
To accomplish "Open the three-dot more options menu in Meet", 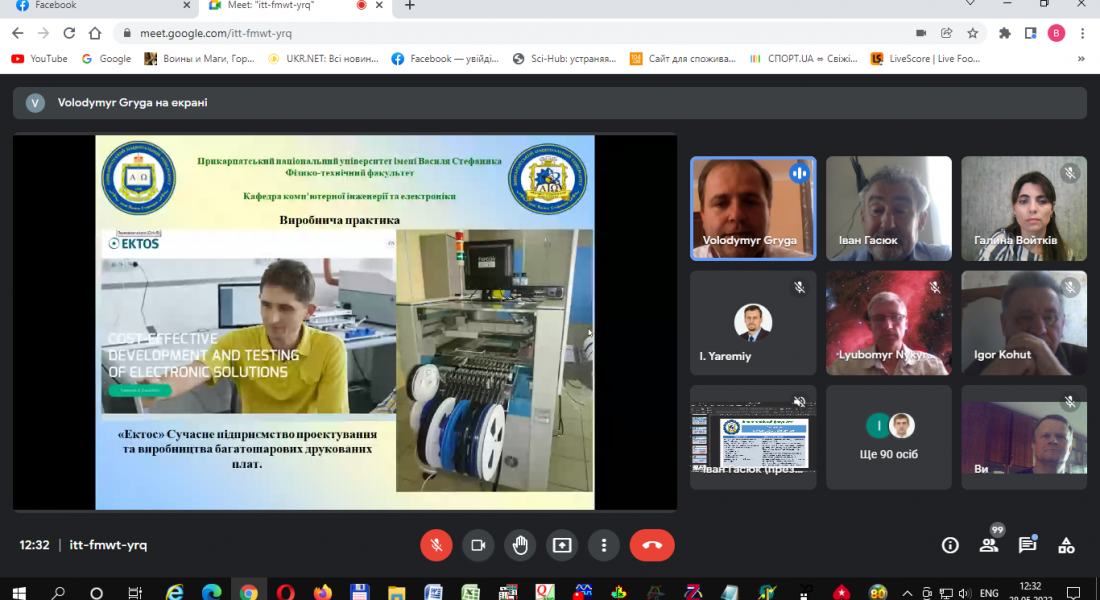I will pyautogui.click(x=604, y=545).
